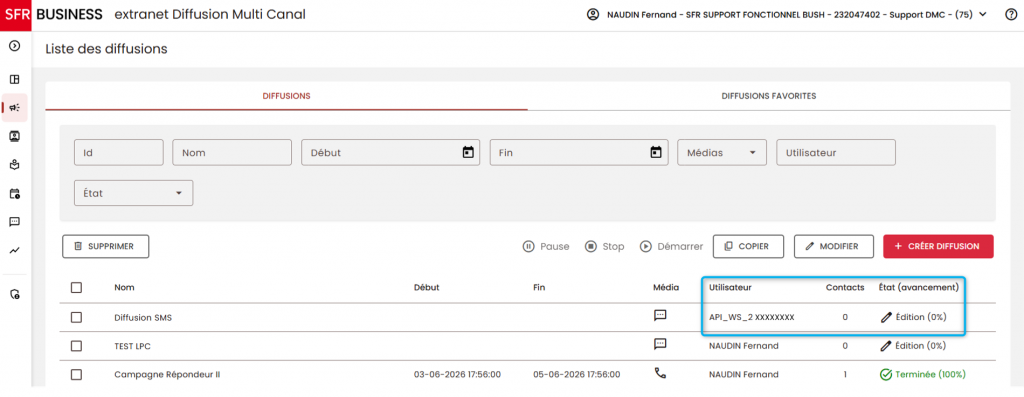
Task: Open the Fin date calendar picker
Action: (x=656, y=152)
